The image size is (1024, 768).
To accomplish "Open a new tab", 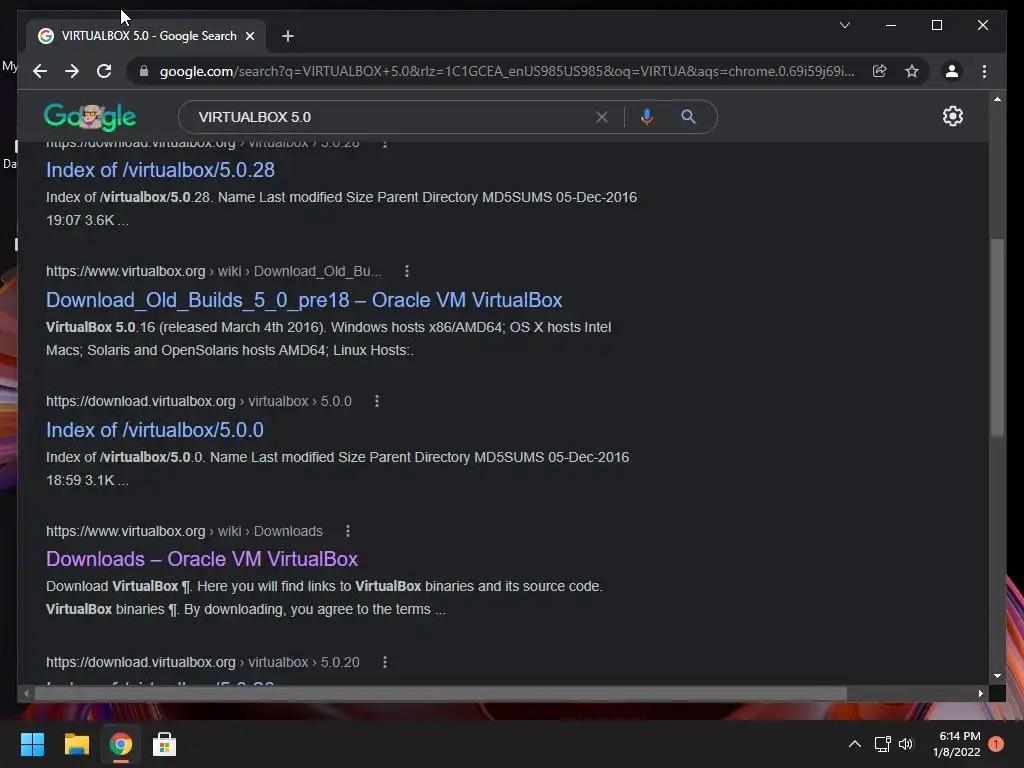I will (x=288, y=36).
